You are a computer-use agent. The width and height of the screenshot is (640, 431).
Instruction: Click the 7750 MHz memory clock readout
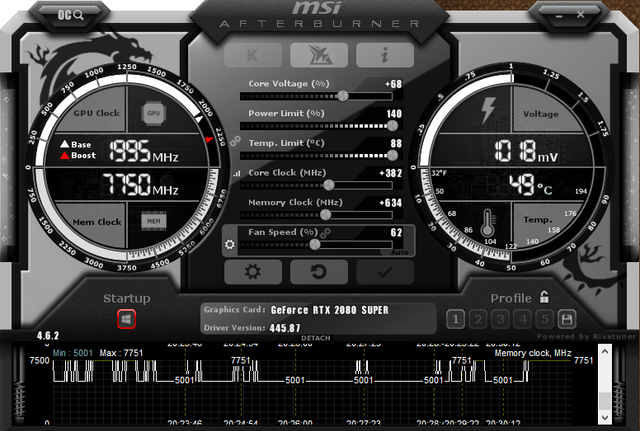tap(140, 184)
